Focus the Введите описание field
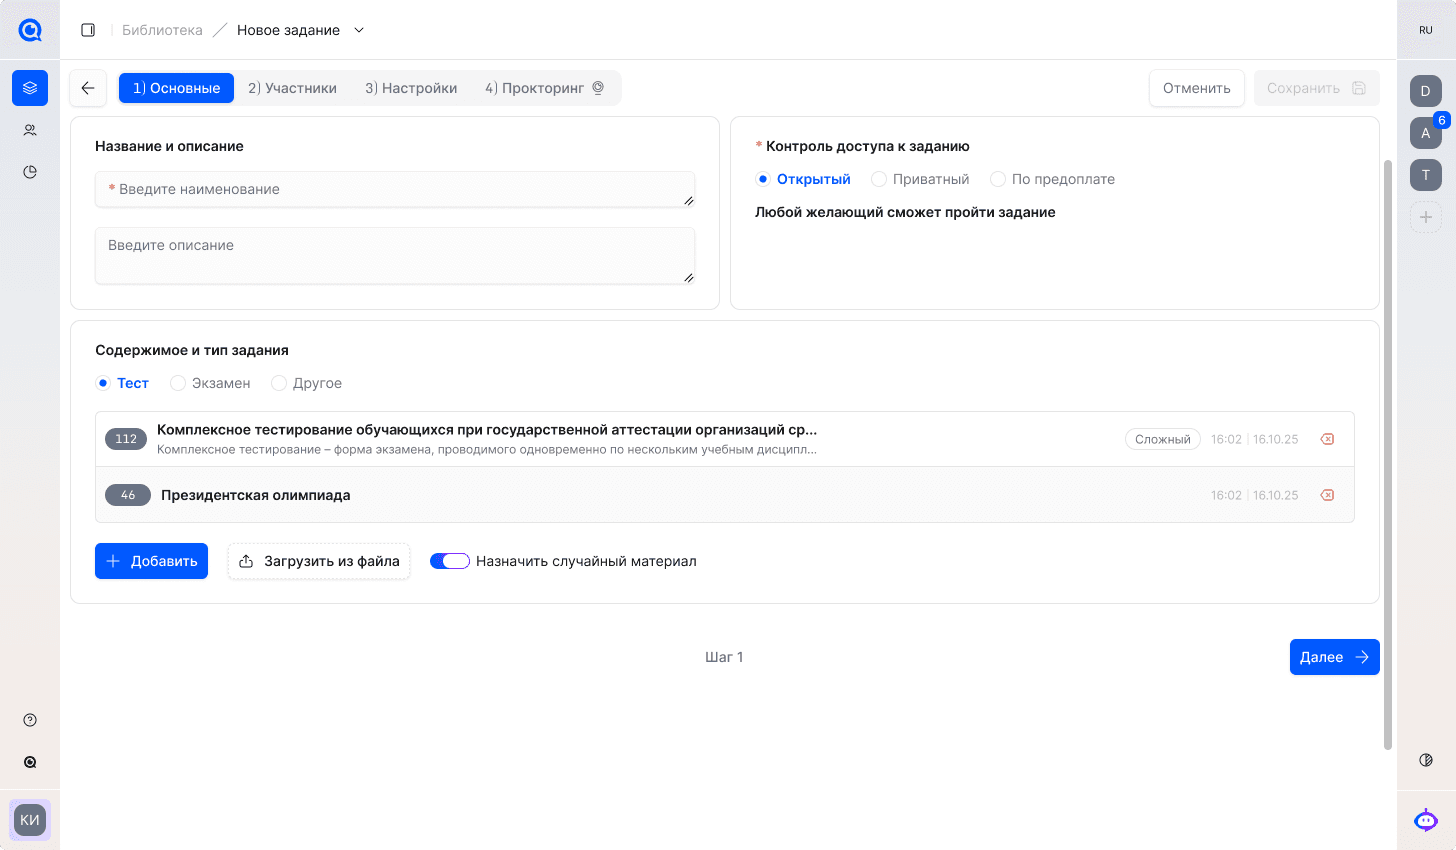 (x=395, y=256)
